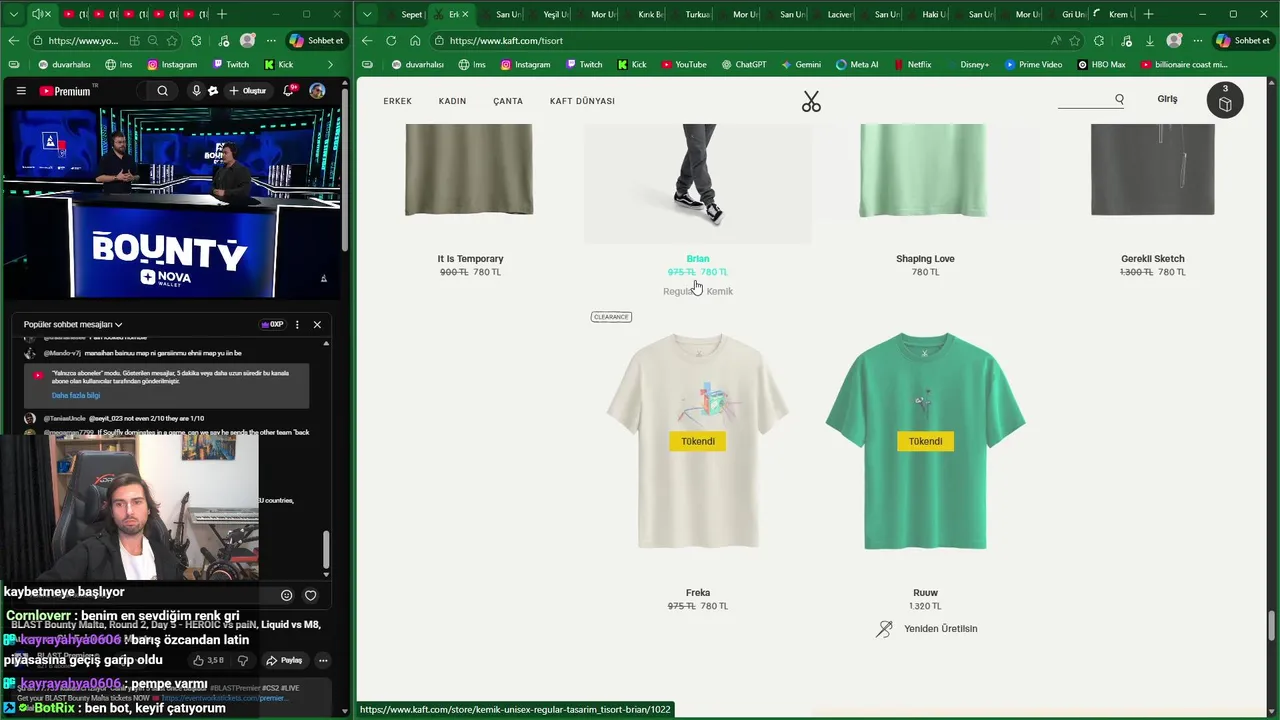Like the video with thumbs up
Image resolution: width=1280 pixels, height=720 pixels.
pos(208,660)
